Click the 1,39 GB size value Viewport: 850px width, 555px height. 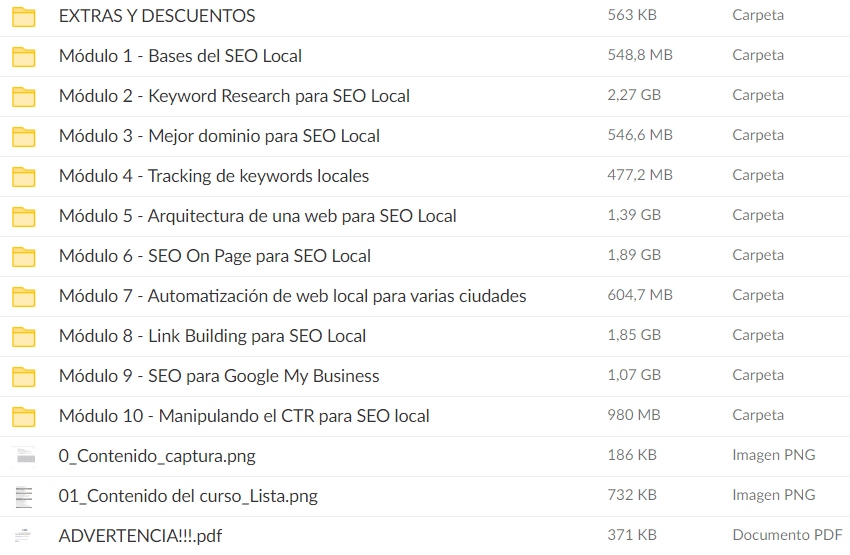coord(634,215)
